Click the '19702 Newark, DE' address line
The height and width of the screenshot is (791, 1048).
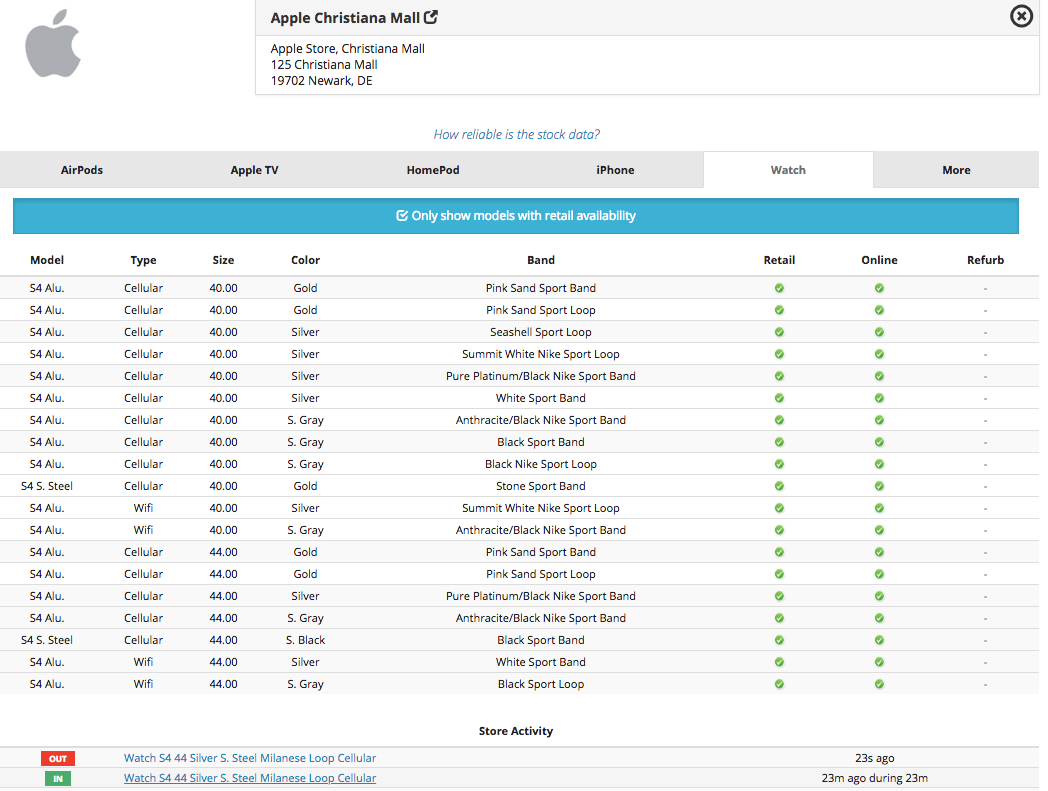click(x=321, y=81)
